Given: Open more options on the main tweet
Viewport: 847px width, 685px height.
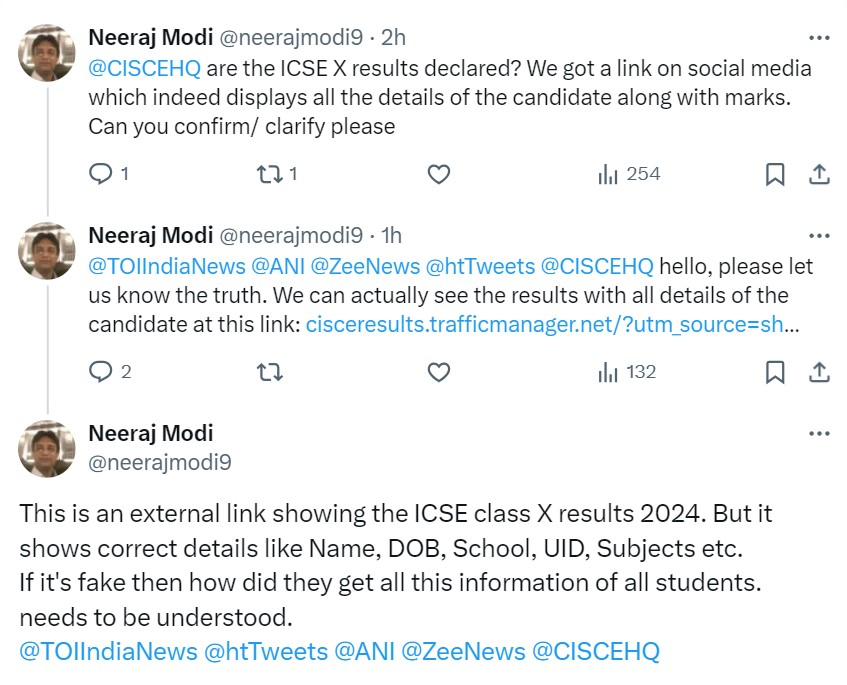Looking at the screenshot, I should click(818, 434).
